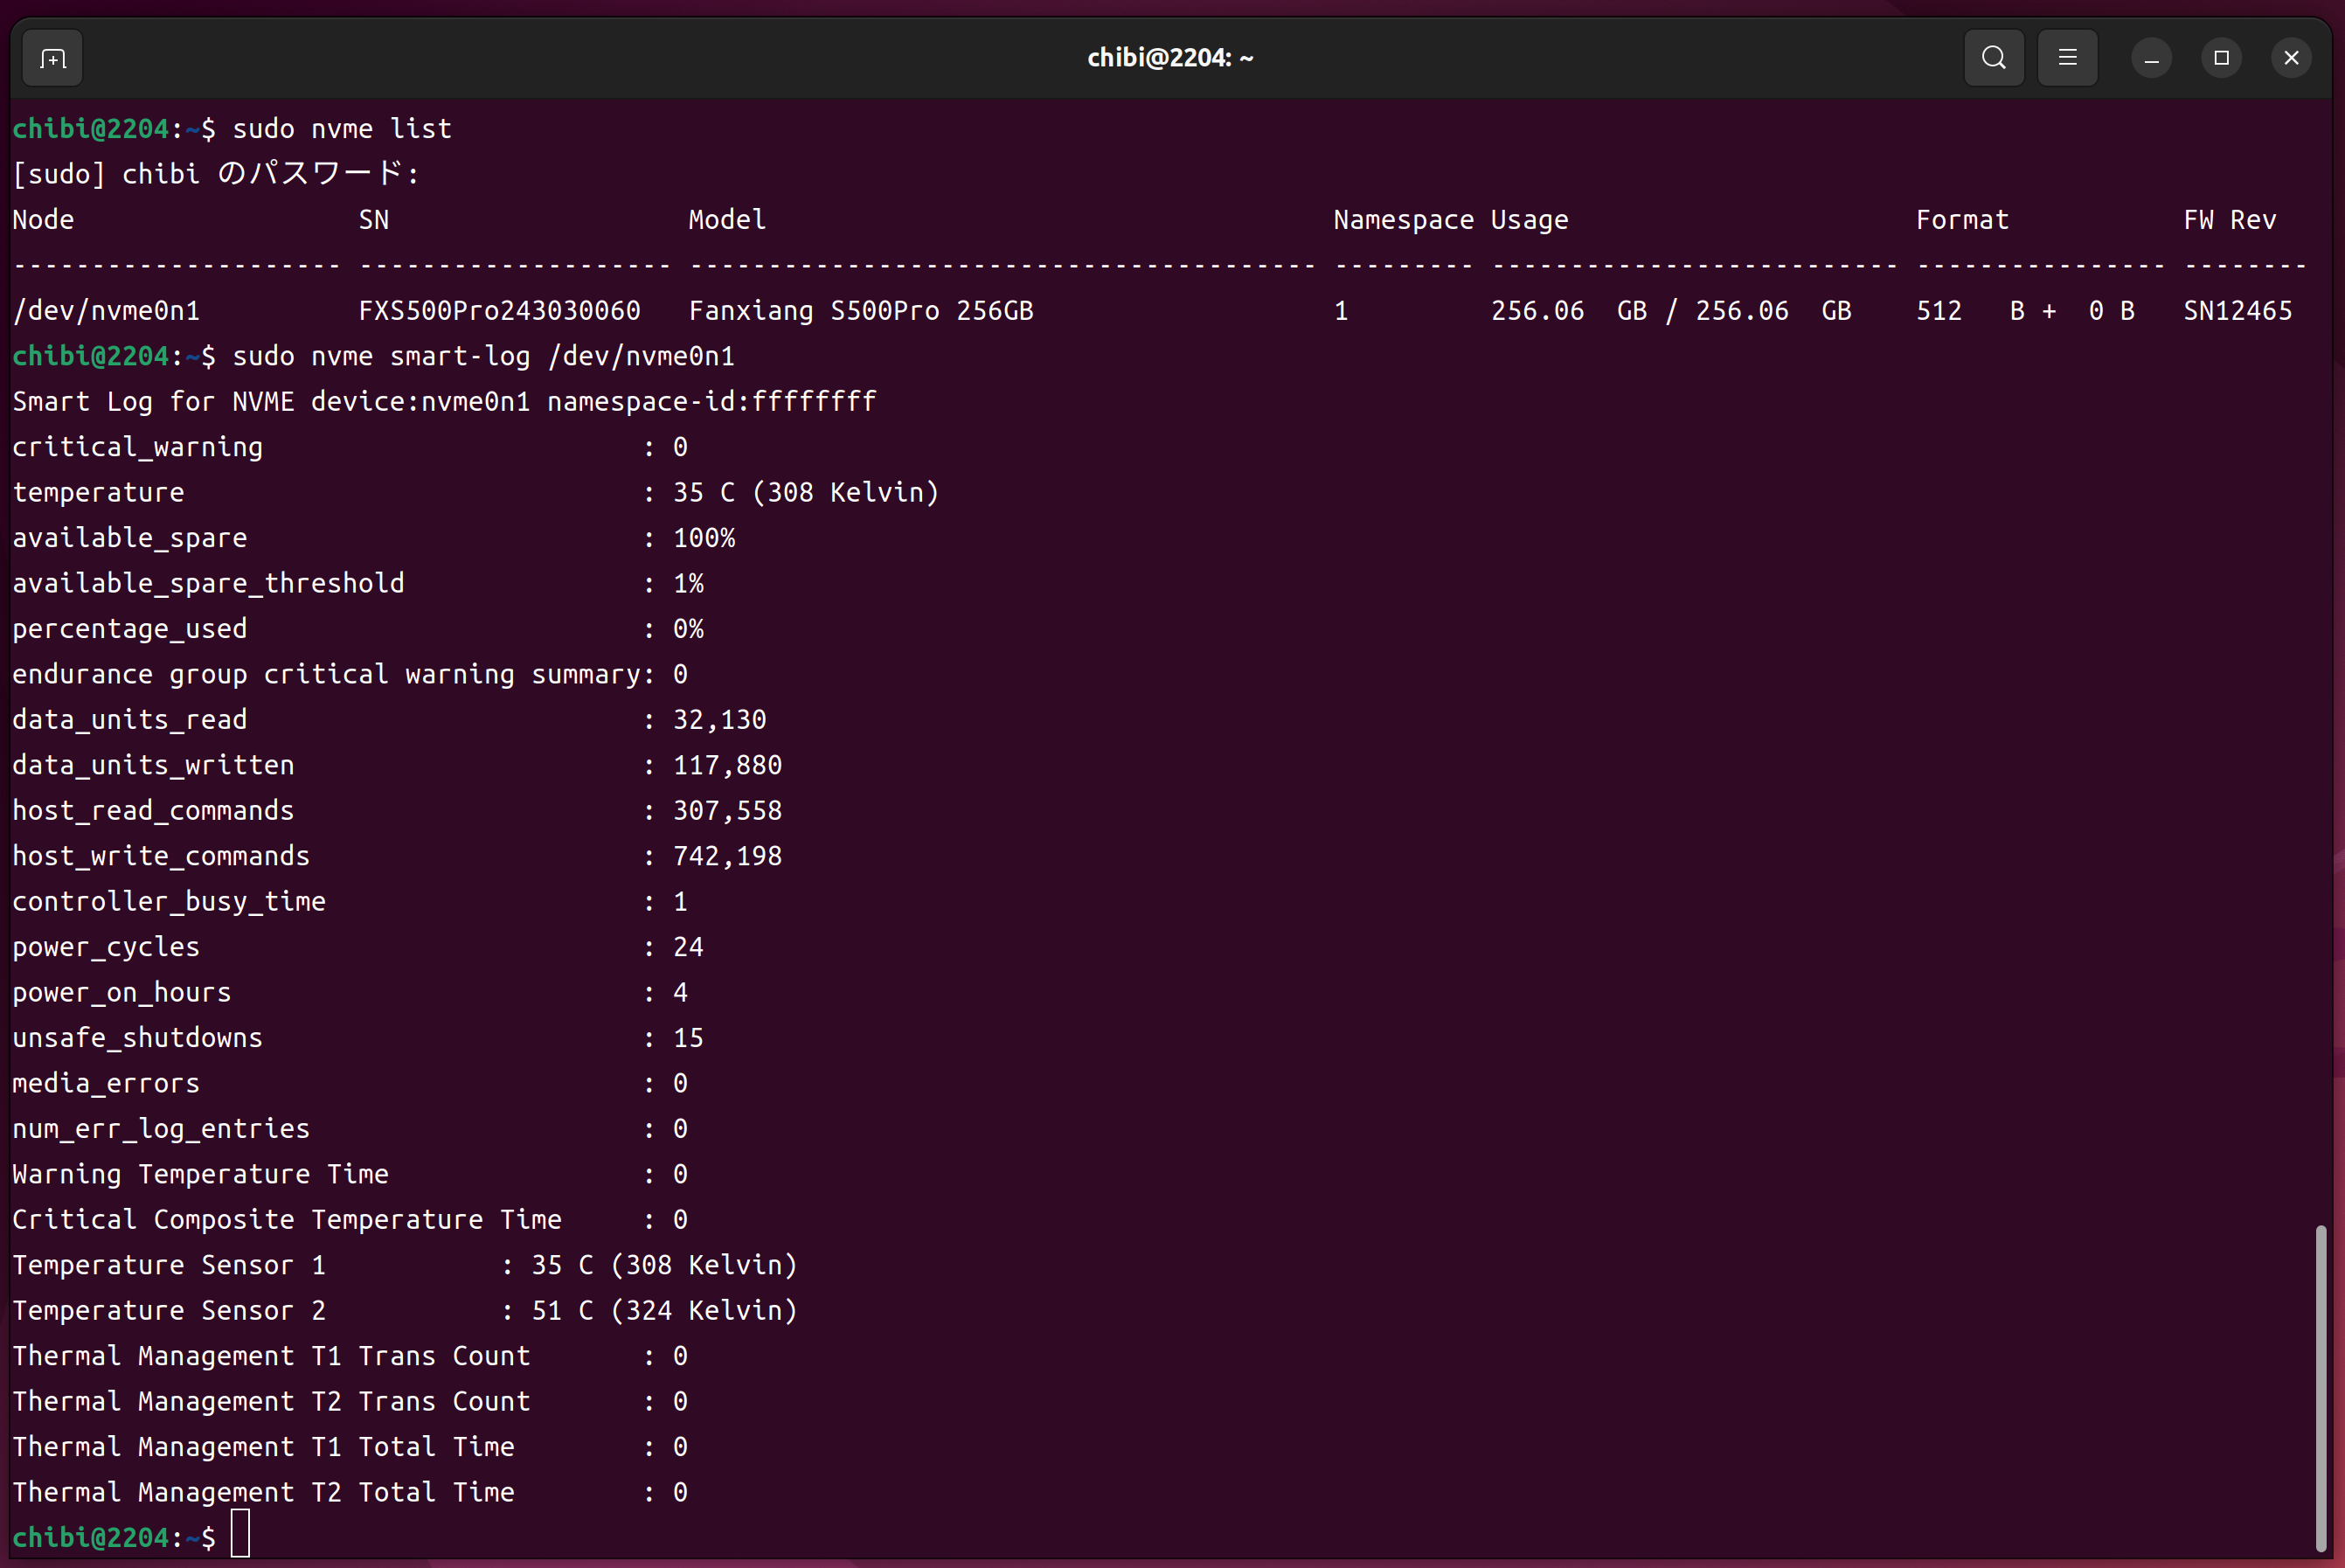Click the unsafe_shutdowns value 15
This screenshot has height=1568, width=2345.
point(688,1038)
